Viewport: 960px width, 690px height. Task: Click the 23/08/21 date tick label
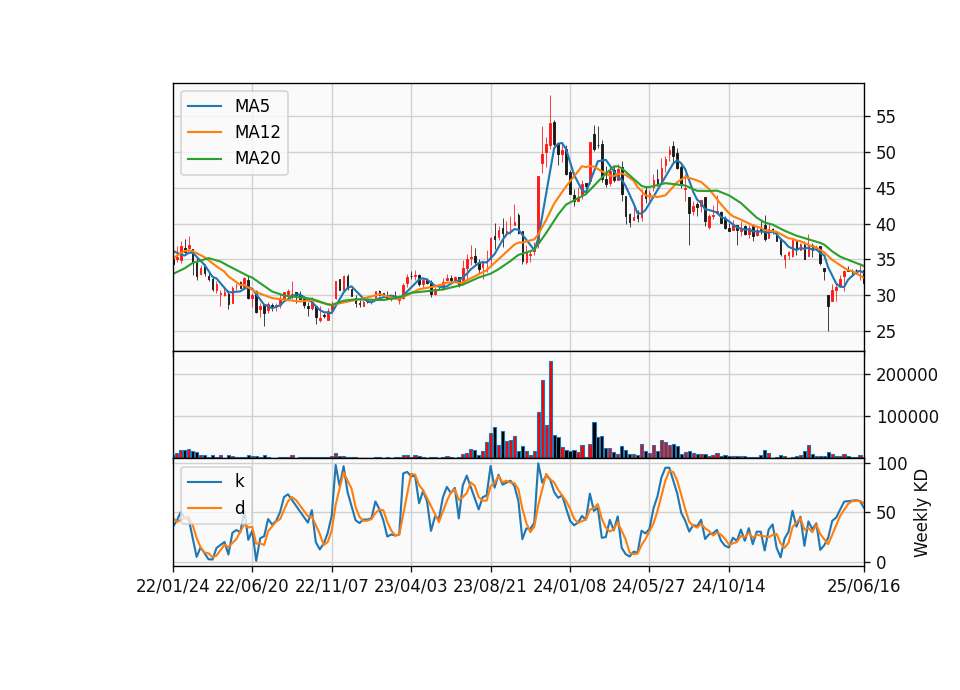point(490,586)
